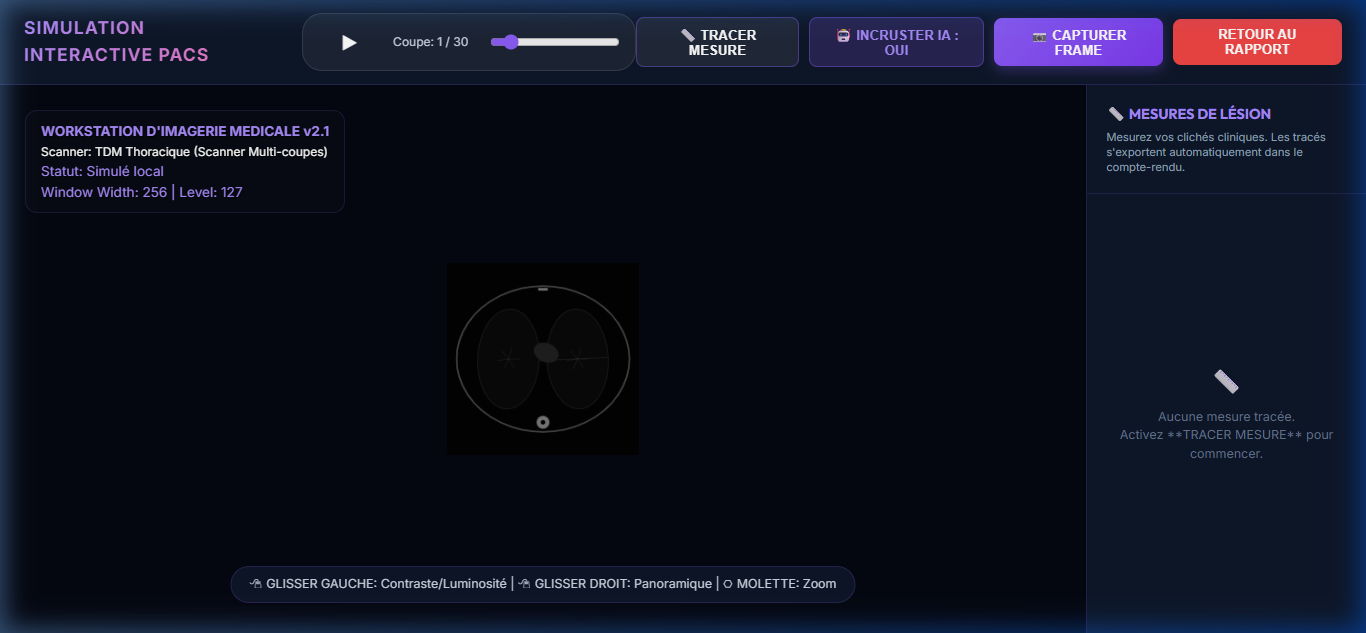Screen dimensions: 1366x633
Task: Click the 'Scanner: TDM Thoracique' line
Action: click(x=184, y=152)
